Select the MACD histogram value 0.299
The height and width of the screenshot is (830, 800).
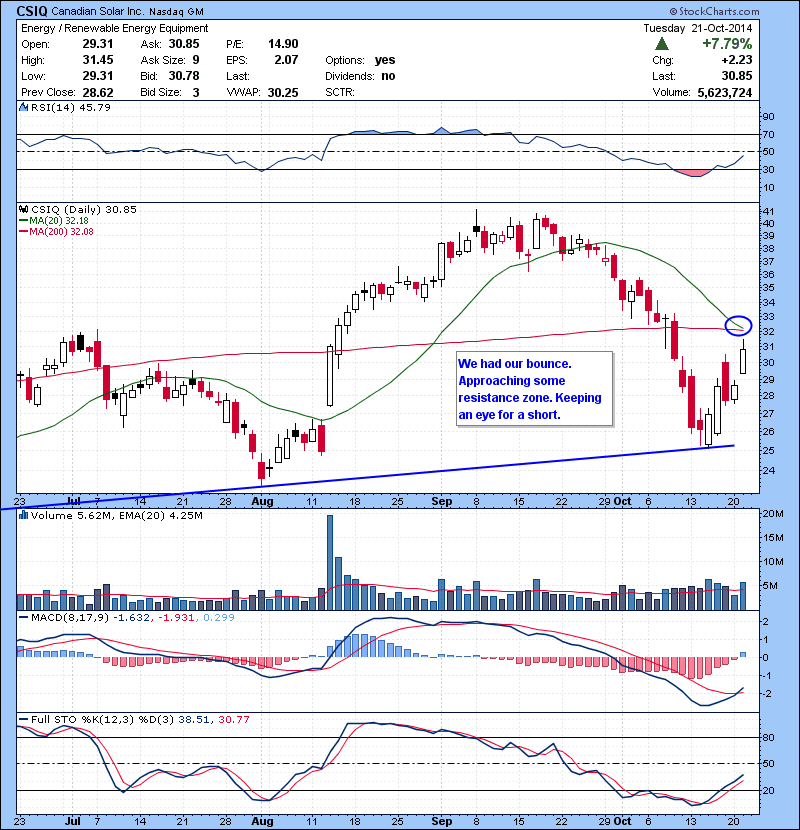click(219, 617)
